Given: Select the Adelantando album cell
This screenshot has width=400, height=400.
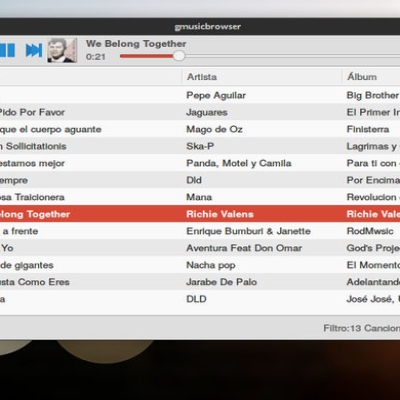Looking at the screenshot, I should (x=373, y=282).
